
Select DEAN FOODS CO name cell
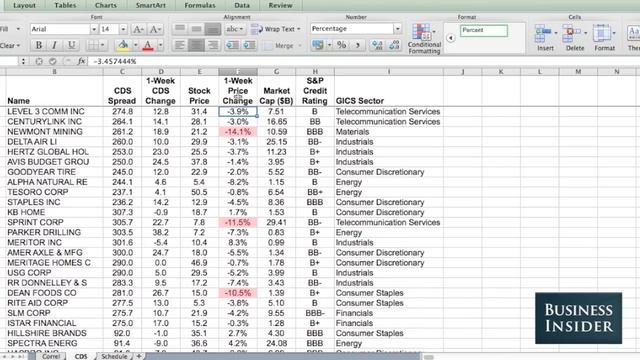(54, 293)
